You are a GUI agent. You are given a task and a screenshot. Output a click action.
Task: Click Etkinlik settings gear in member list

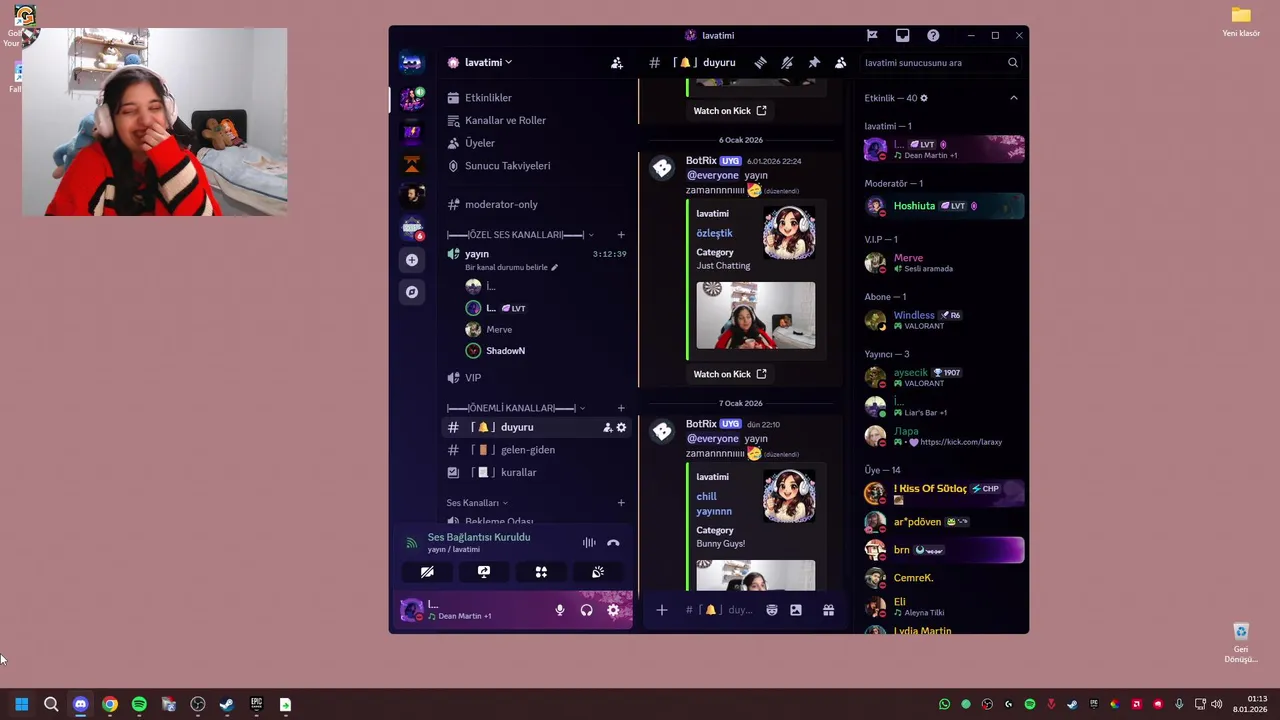pyautogui.click(x=924, y=98)
